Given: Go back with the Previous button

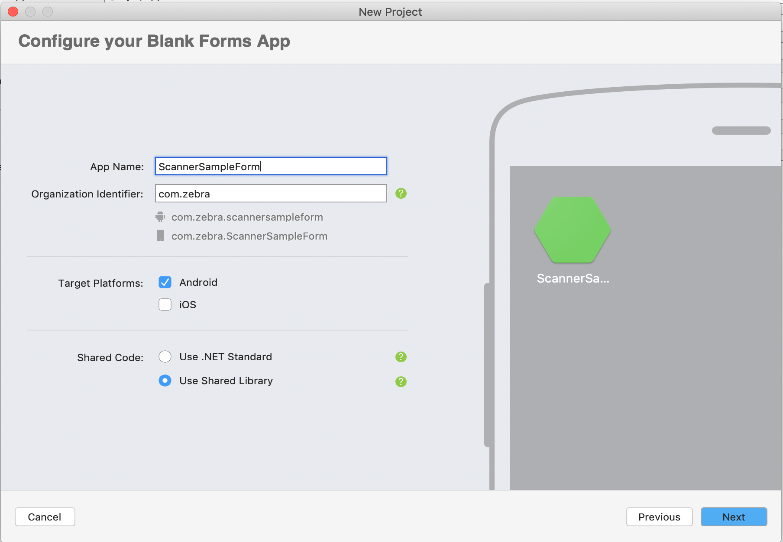Looking at the screenshot, I should click(x=659, y=517).
